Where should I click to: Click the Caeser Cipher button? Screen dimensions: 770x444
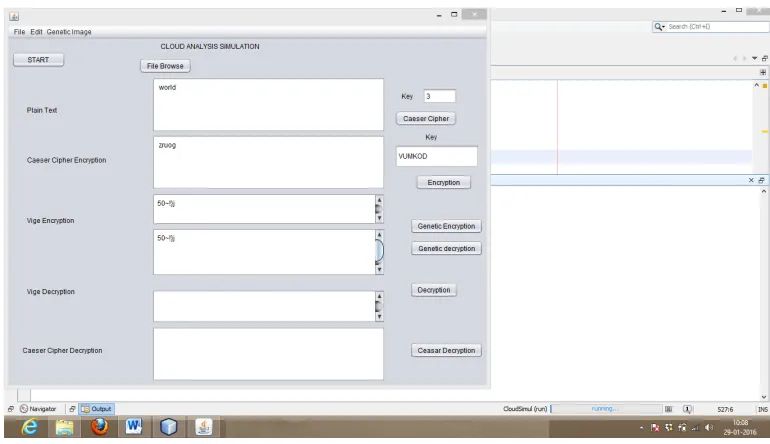(x=426, y=118)
